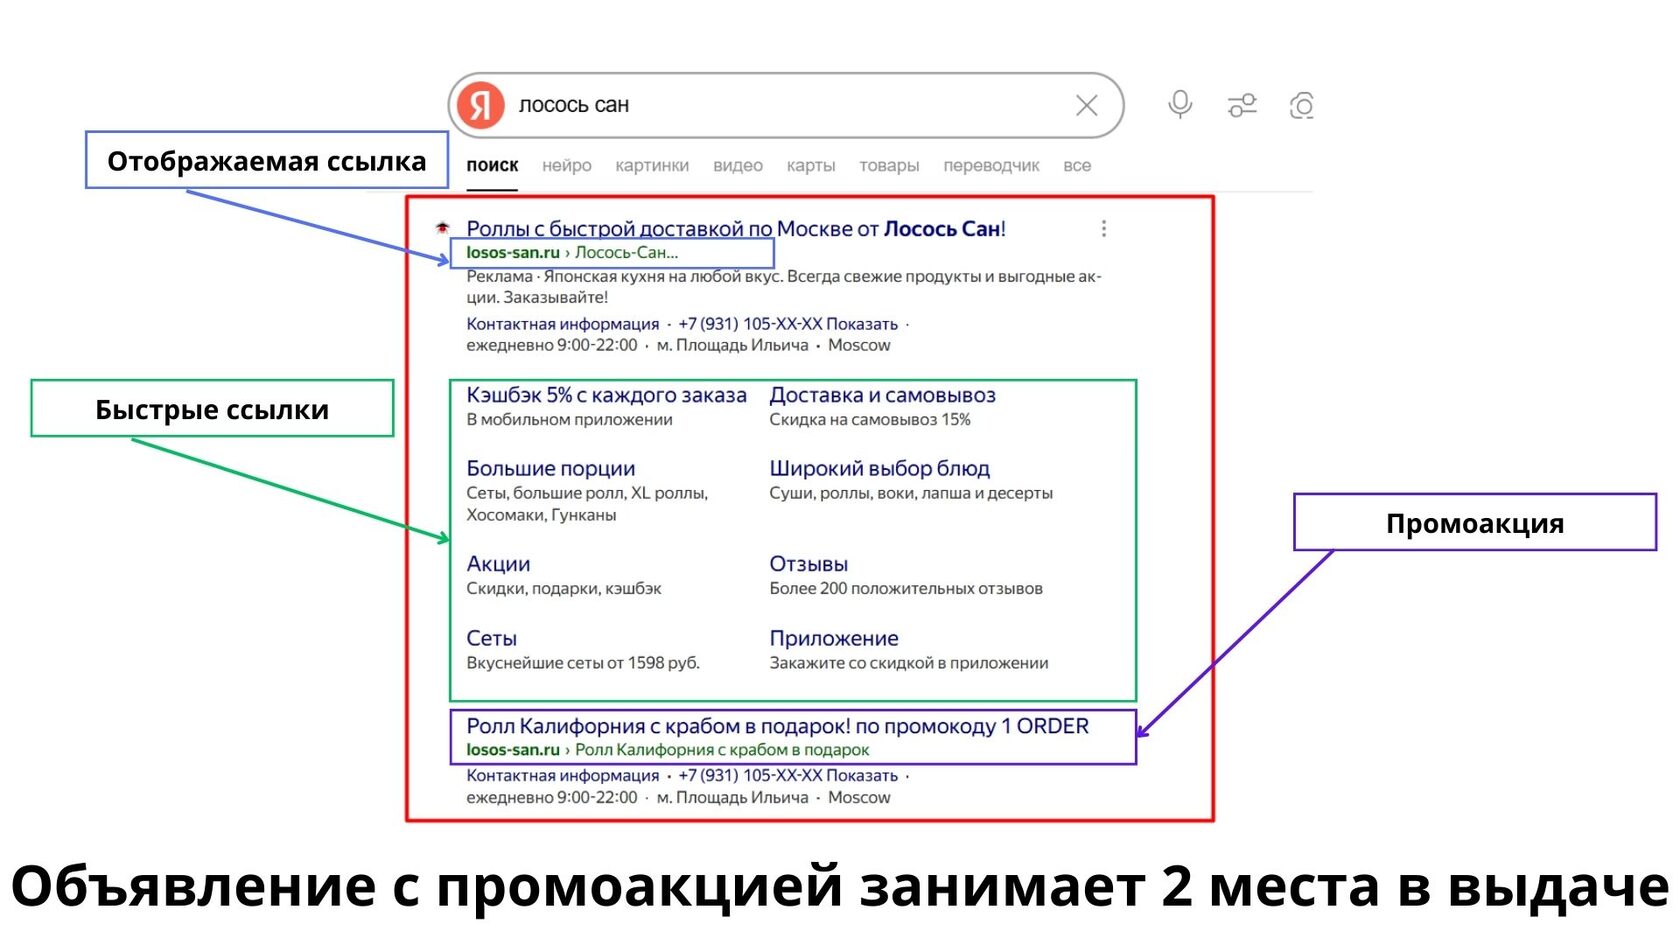The image size is (1680, 945).
Task: Clear the search query with X icon
Action: click(x=1086, y=105)
